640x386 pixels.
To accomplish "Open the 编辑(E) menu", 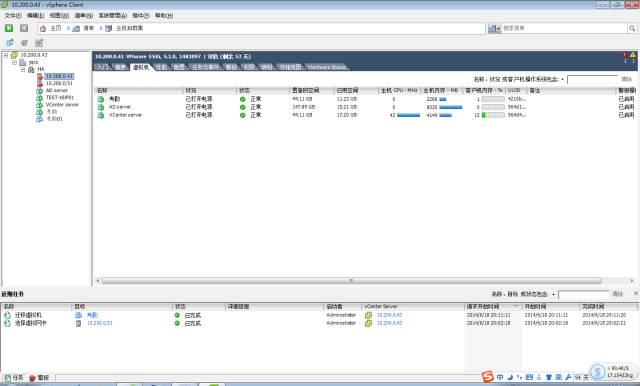I will (35, 16).
